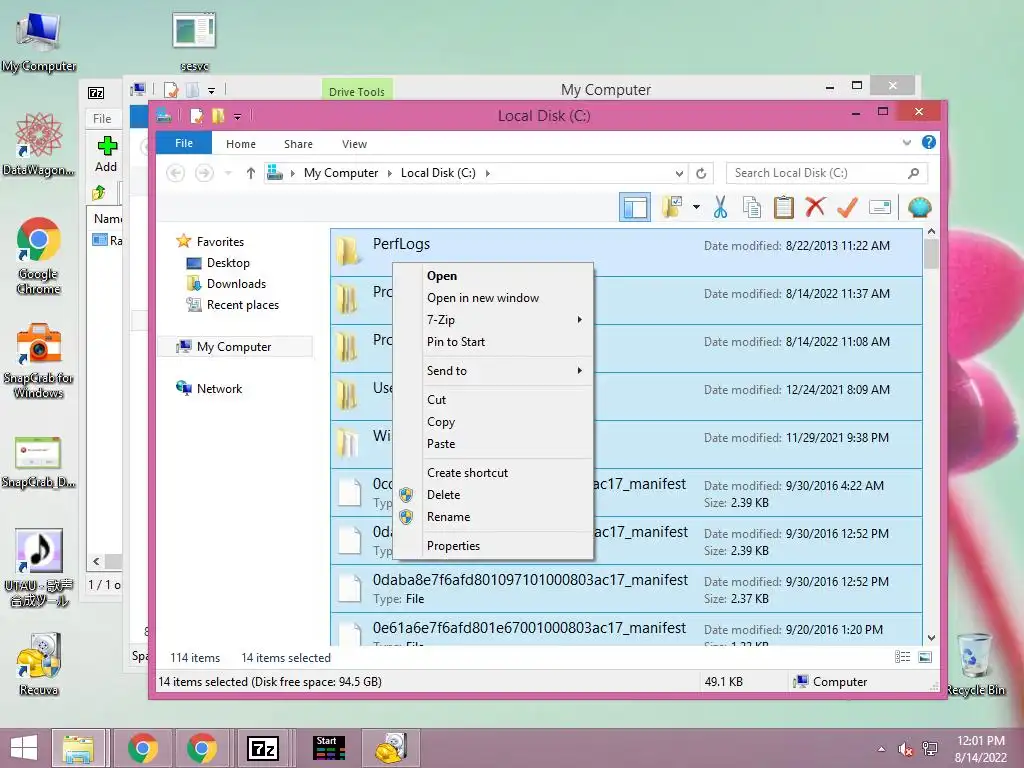Open the Help question mark icon
1024x768 pixels.
click(929, 142)
